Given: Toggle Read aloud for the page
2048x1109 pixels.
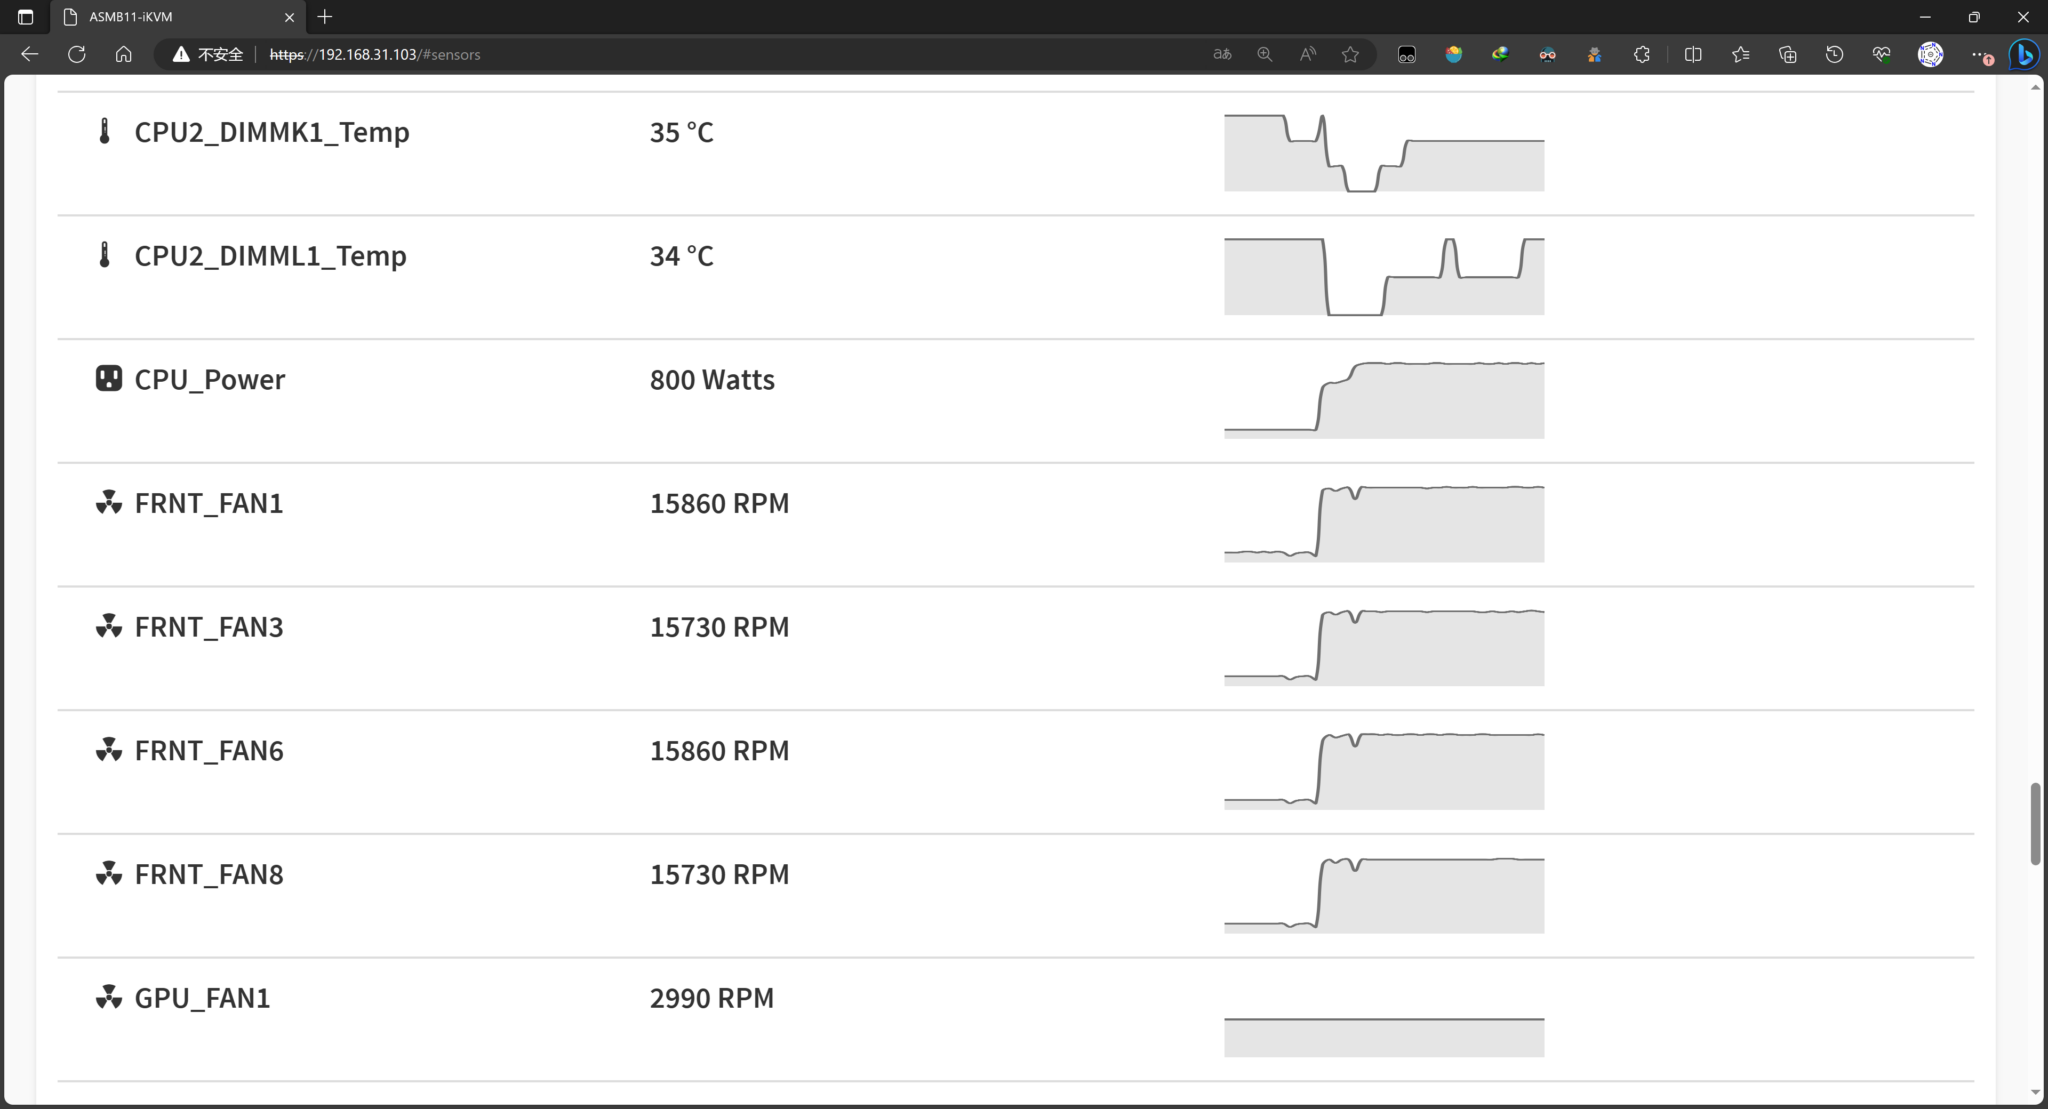Looking at the screenshot, I should click(1307, 55).
